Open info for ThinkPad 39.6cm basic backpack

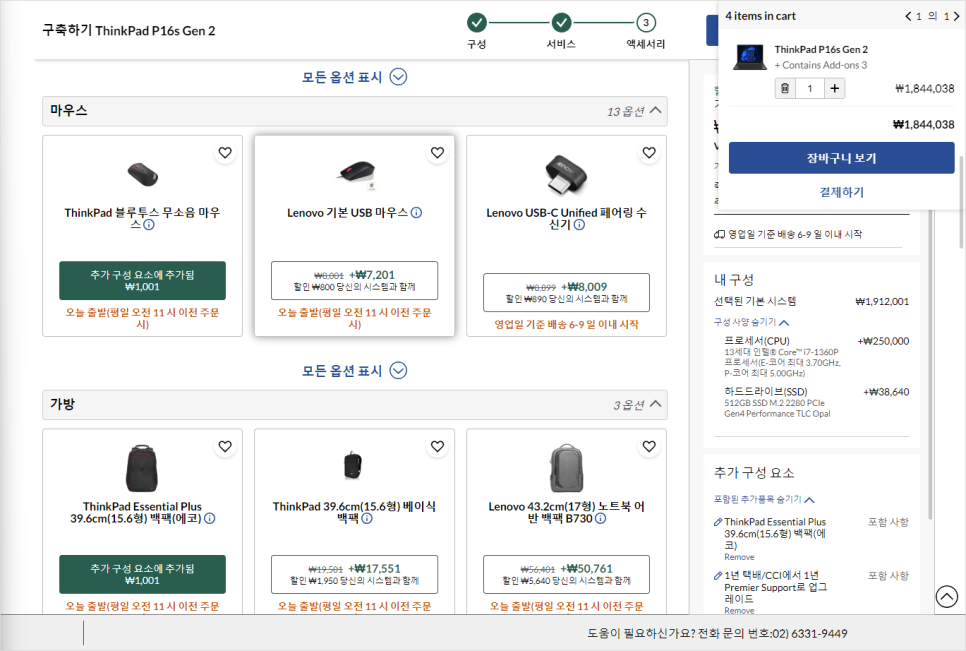click(x=367, y=519)
